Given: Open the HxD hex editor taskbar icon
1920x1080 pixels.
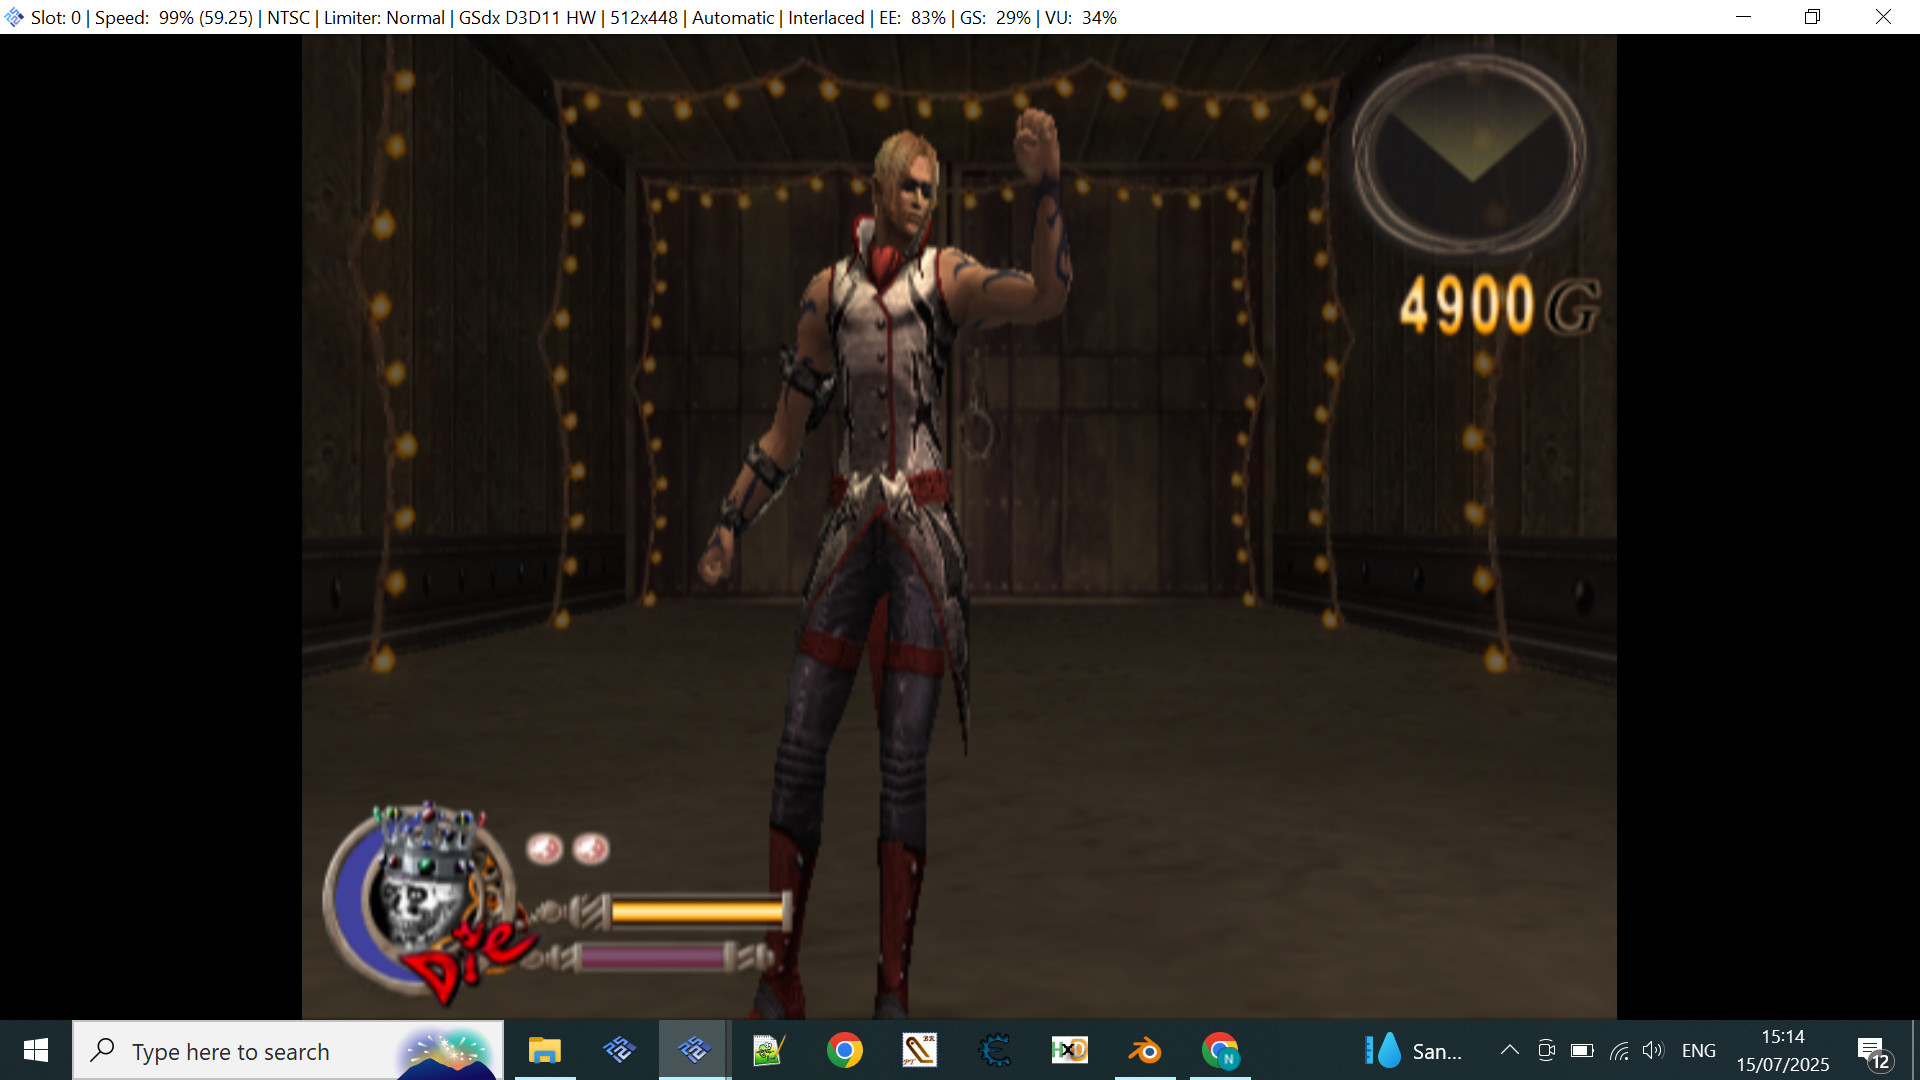Looking at the screenshot, I should click(x=1070, y=1050).
